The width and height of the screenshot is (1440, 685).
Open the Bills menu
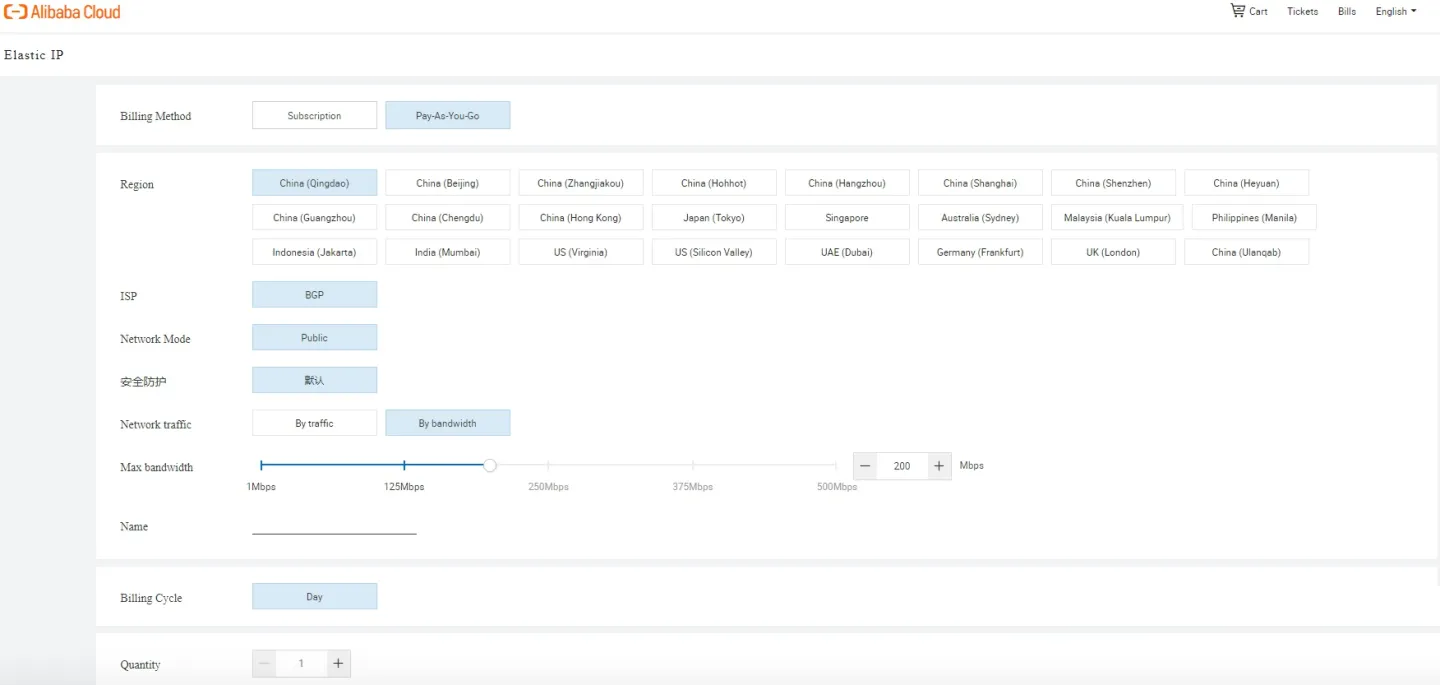pos(1347,11)
